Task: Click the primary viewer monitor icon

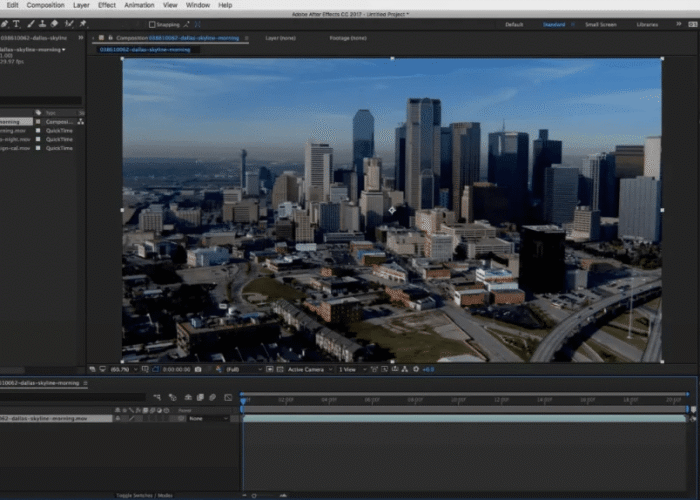Action: pyautogui.click(x=102, y=369)
